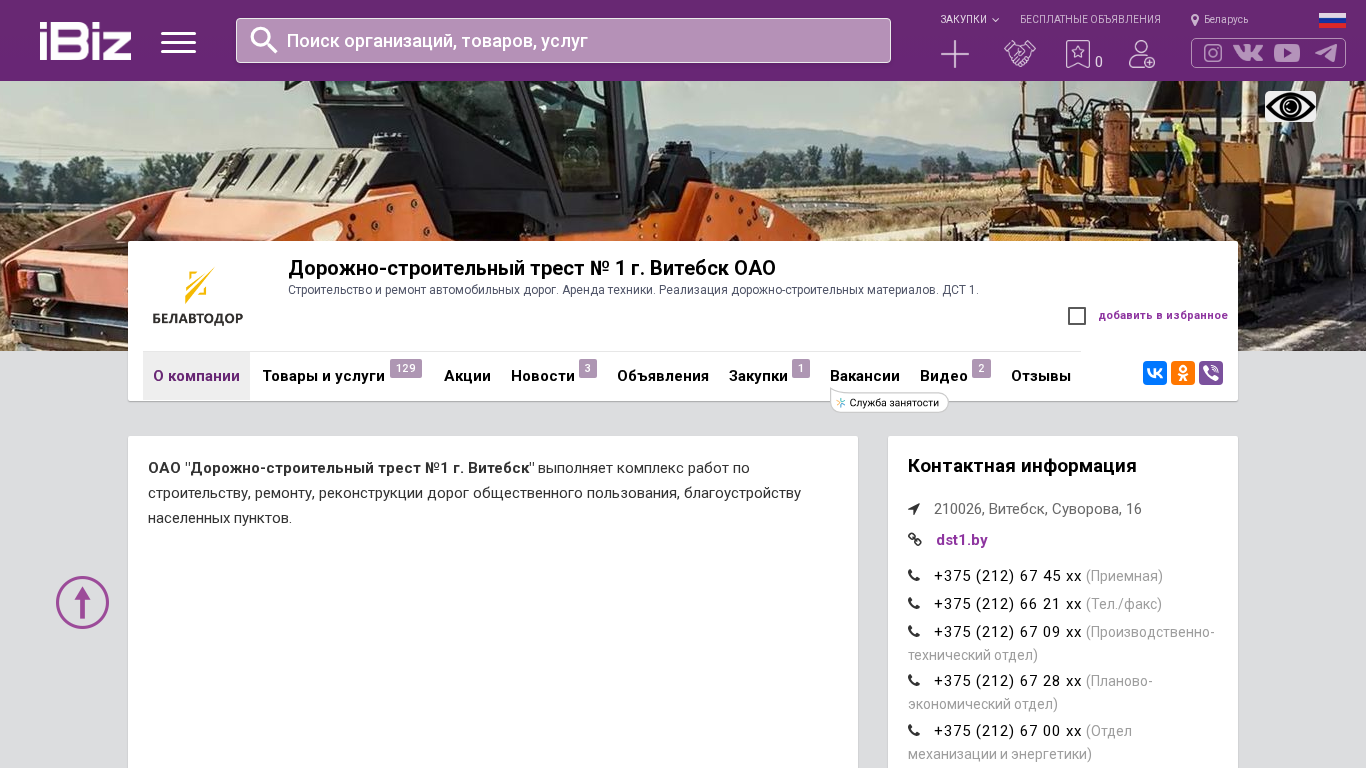The image size is (1366, 768).
Task: Click phone icon beside Приемная number
Action: [914, 575]
